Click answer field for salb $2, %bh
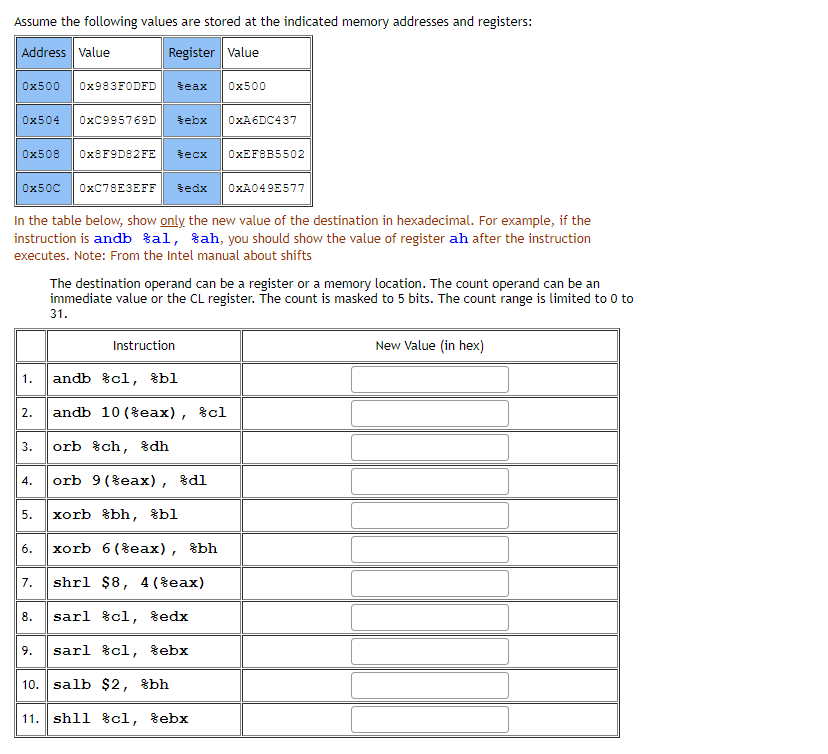 coord(429,685)
